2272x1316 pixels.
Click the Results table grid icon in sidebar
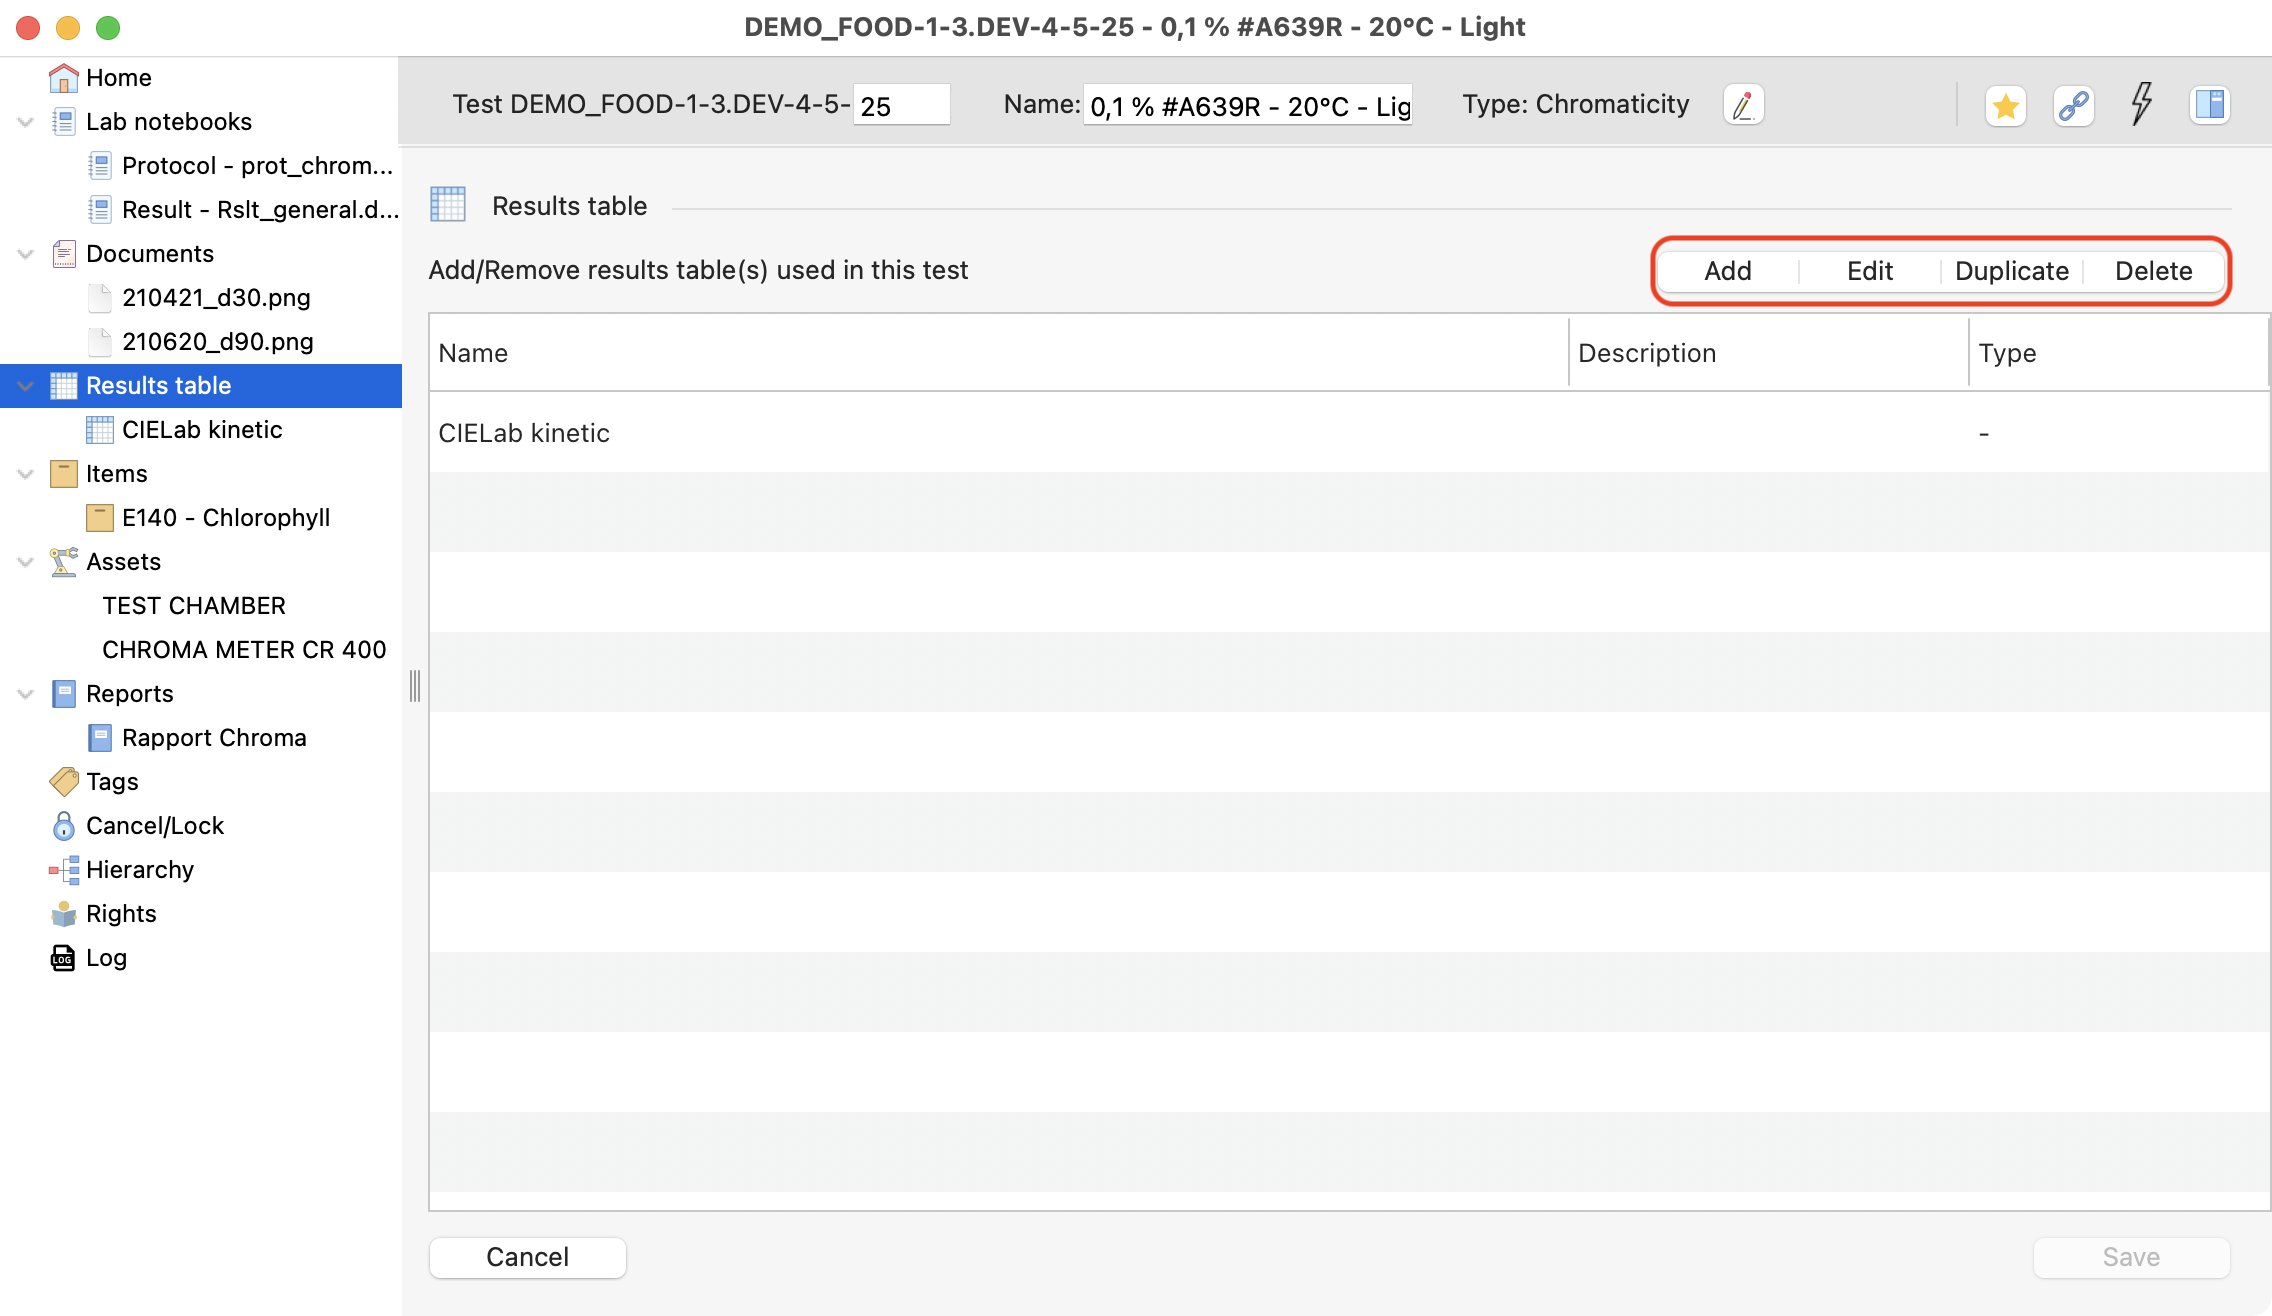(63, 386)
